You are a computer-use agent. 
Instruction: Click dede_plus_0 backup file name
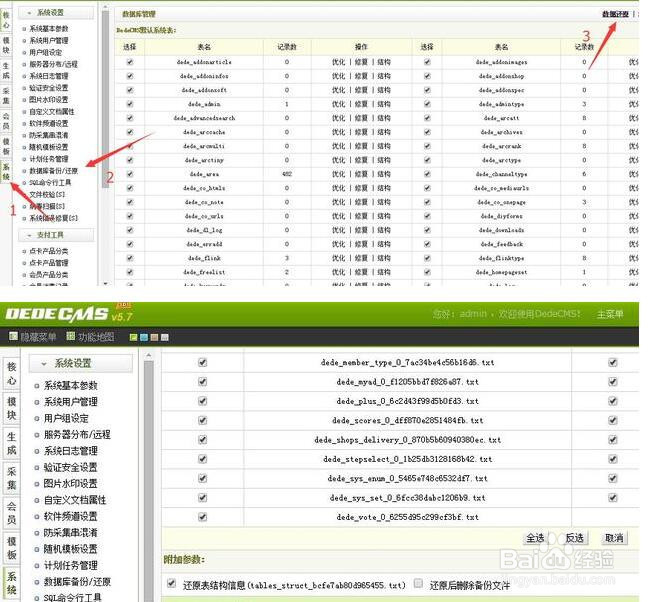point(408,401)
